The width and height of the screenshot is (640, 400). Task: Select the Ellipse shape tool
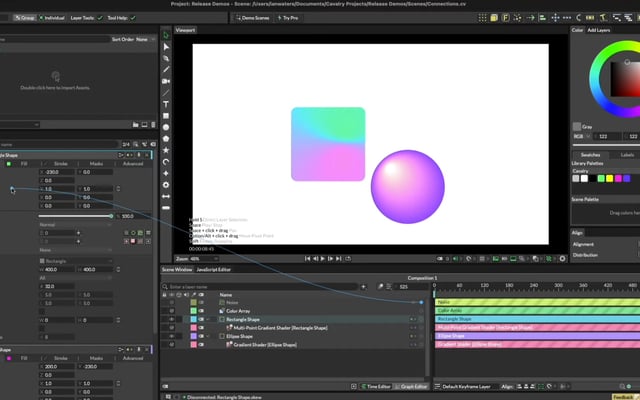(x=166, y=127)
